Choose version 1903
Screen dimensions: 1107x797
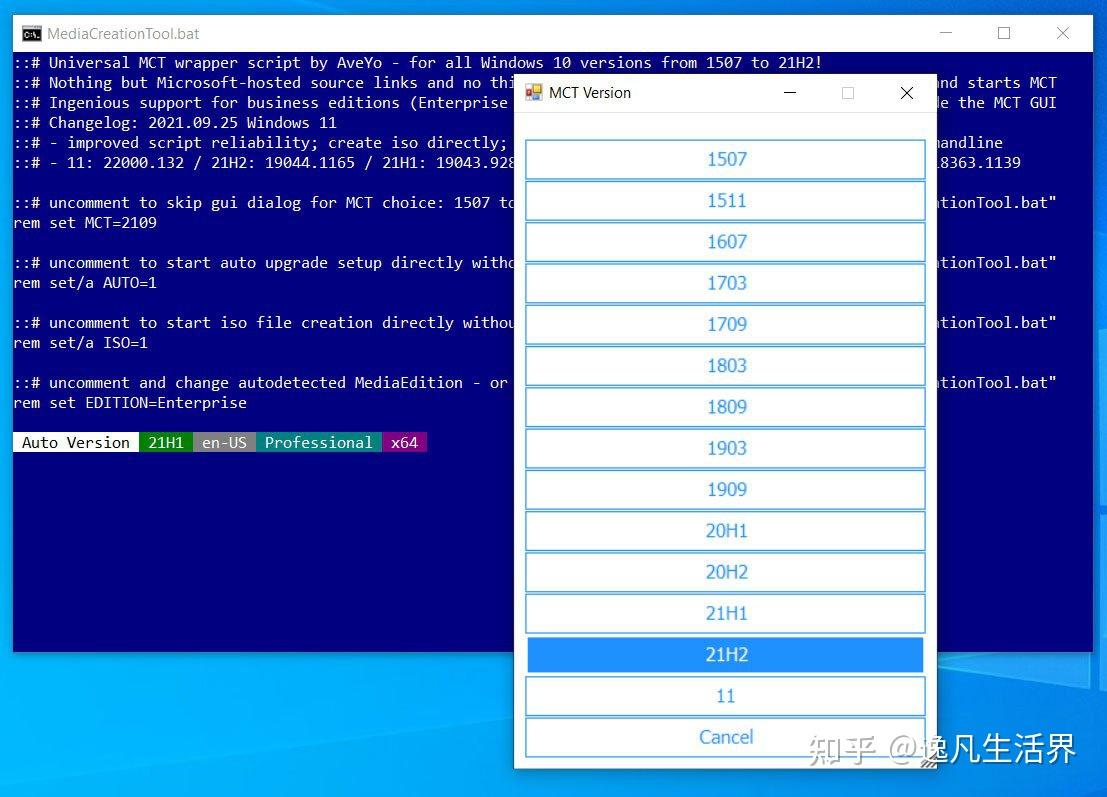tap(725, 448)
